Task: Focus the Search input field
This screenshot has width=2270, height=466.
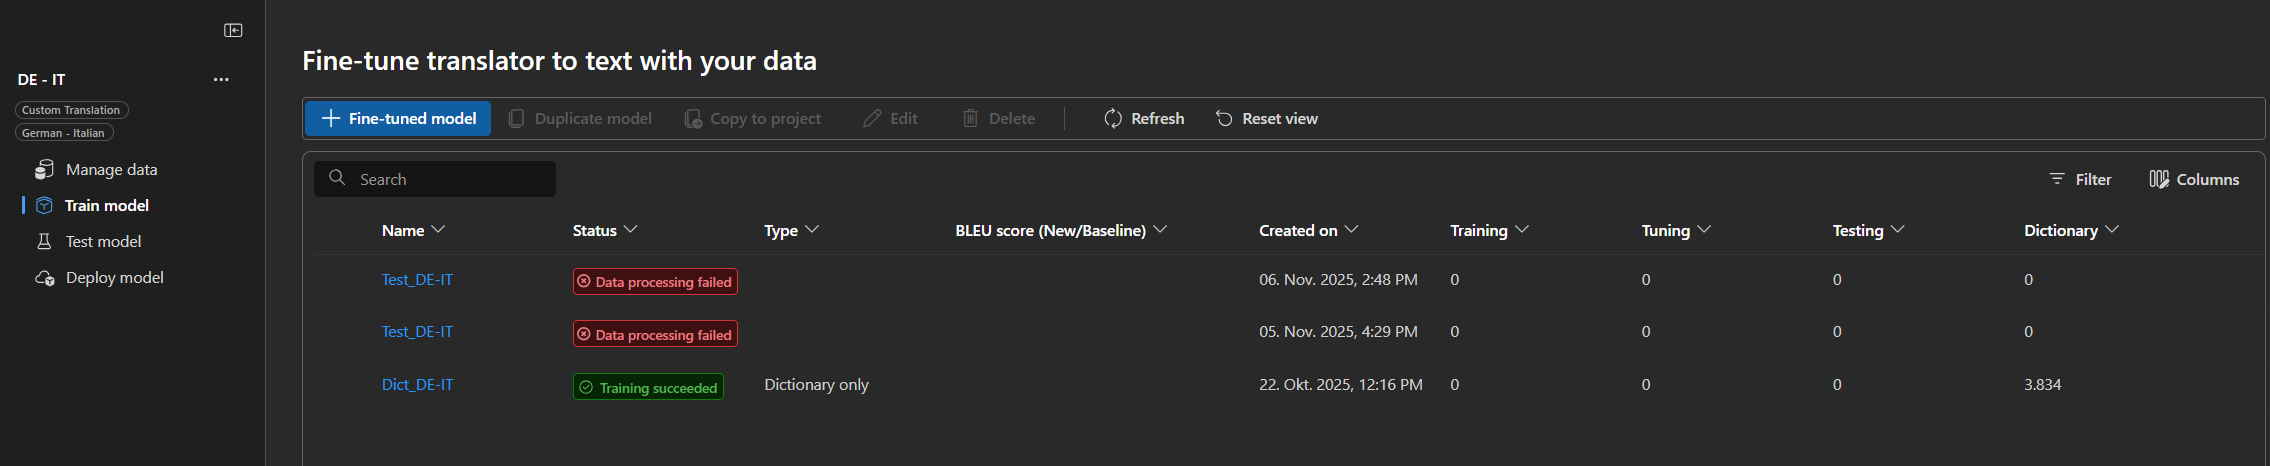Action: pyautogui.click(x=435, y=179)
